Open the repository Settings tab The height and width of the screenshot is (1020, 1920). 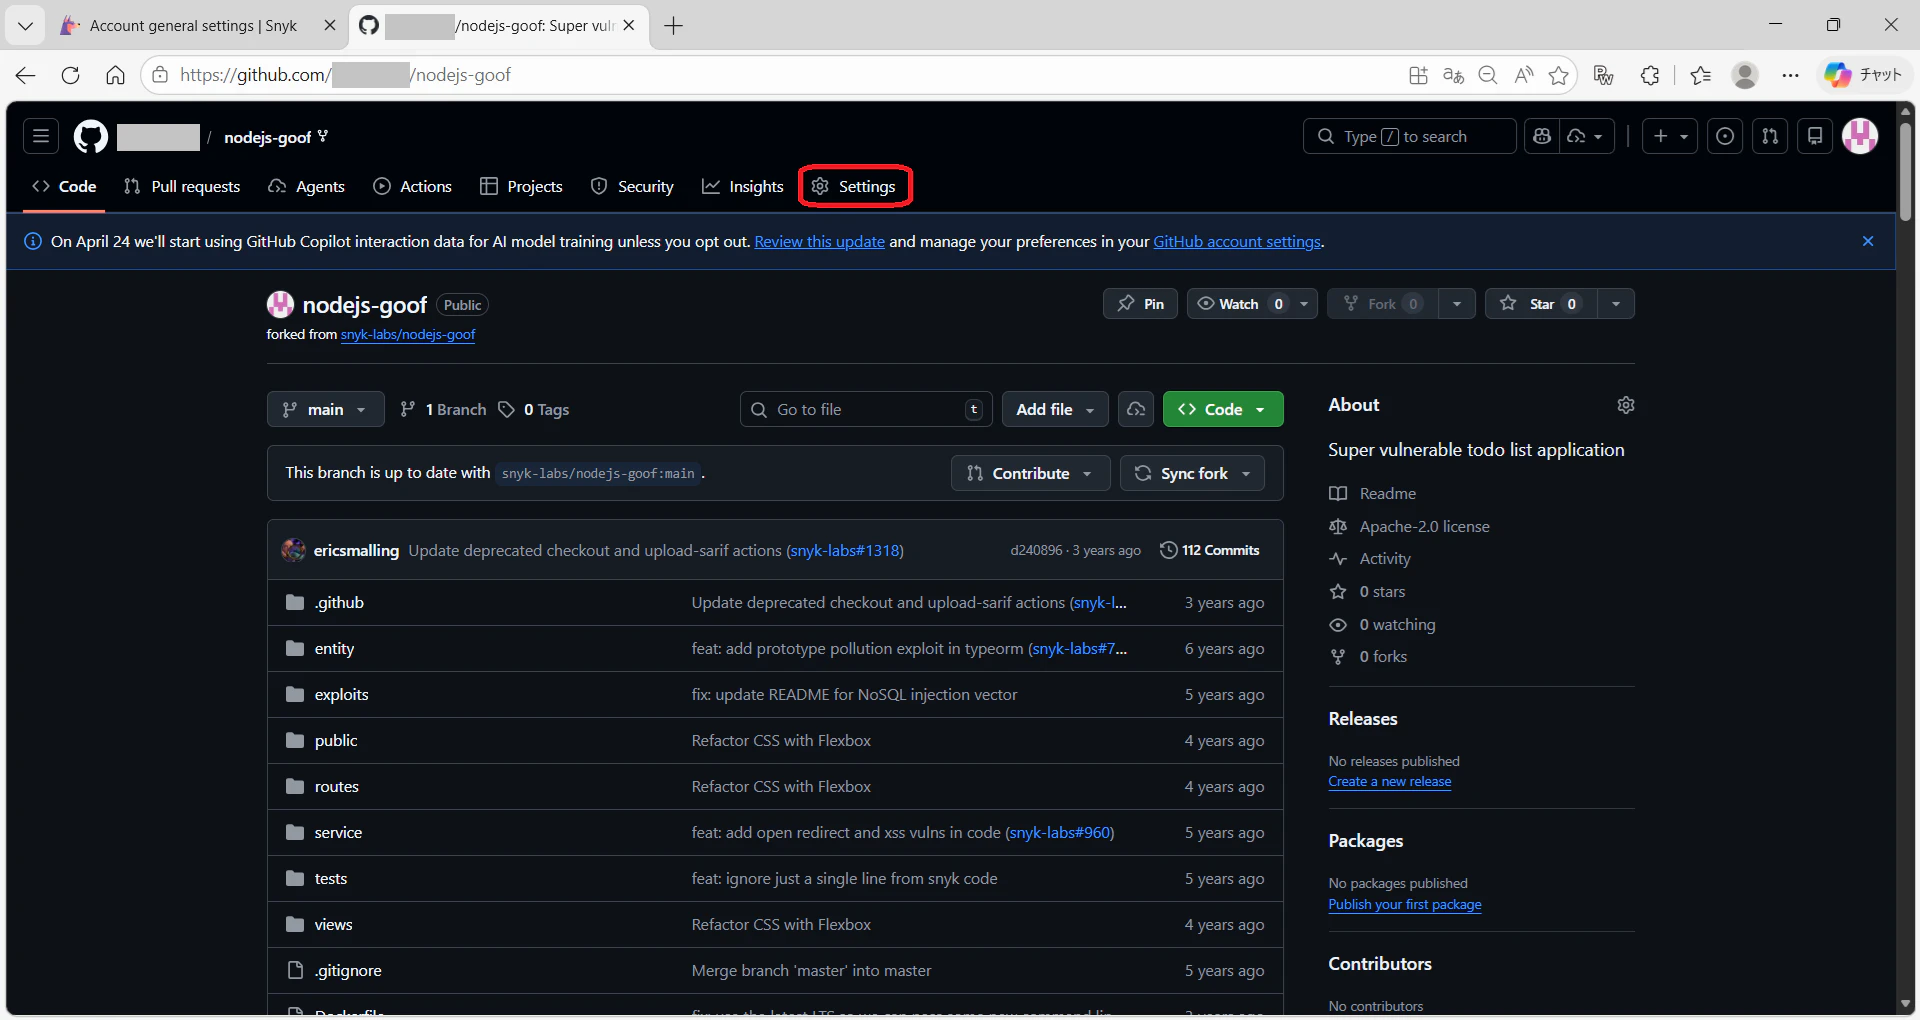point(854,186)
